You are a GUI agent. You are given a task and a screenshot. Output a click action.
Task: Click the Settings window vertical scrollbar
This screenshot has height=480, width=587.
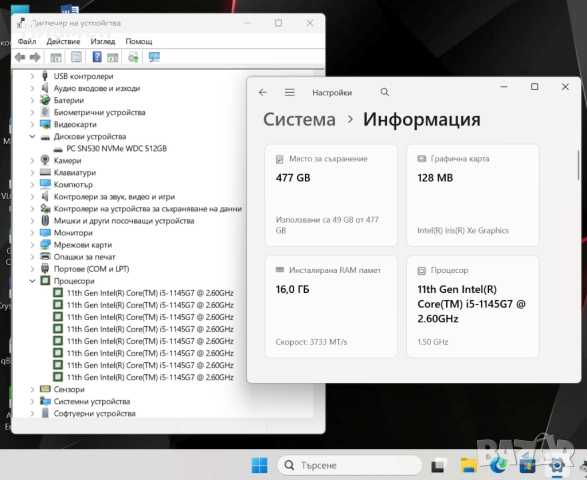click(x=578, y=166)
